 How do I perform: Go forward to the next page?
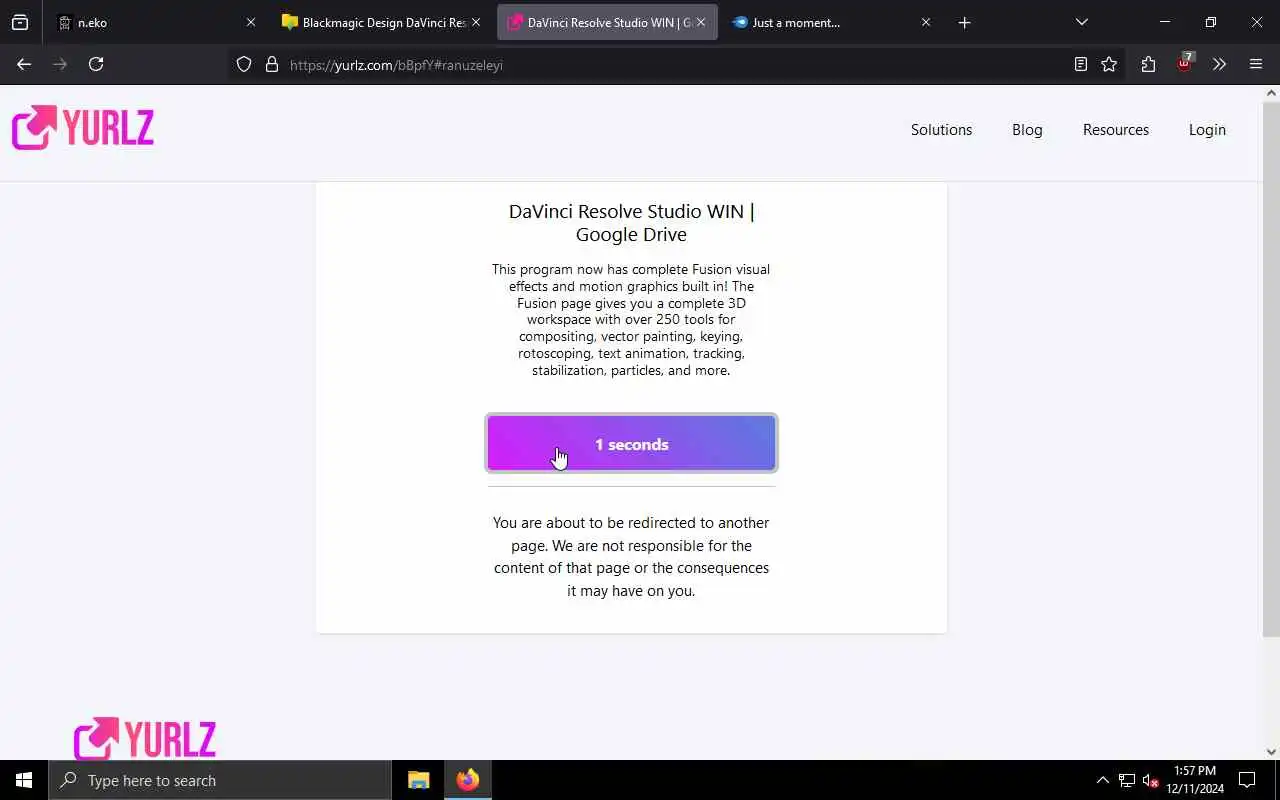tap(60, 64)
